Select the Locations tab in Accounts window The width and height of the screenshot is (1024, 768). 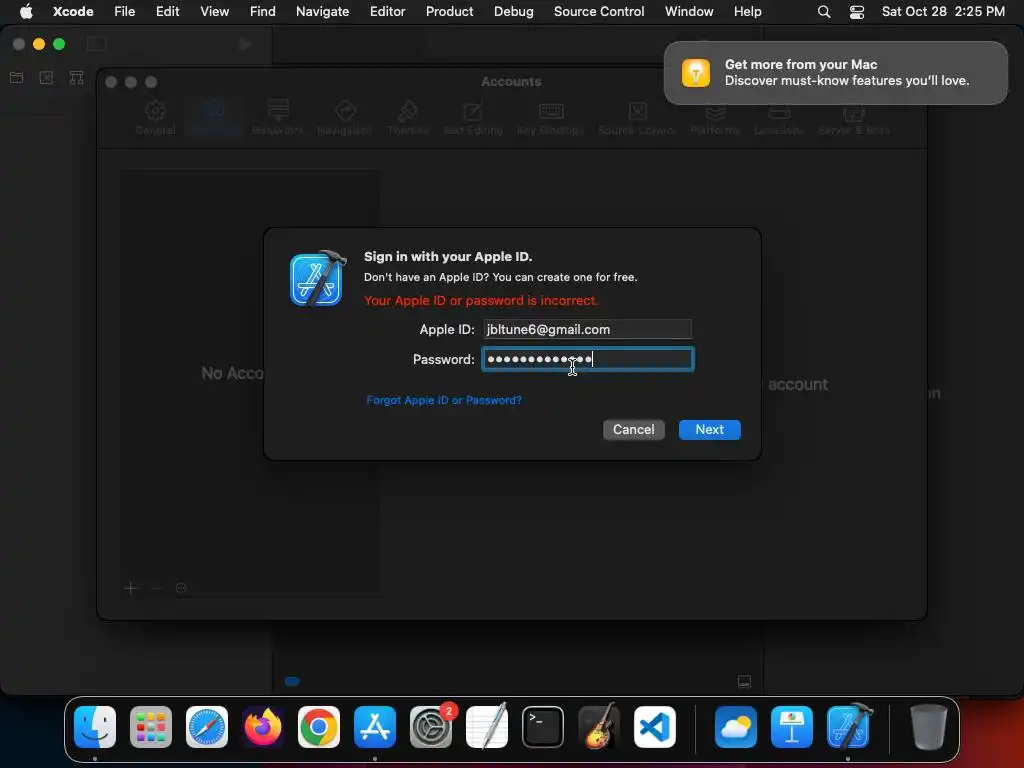(x=779, y=119)
